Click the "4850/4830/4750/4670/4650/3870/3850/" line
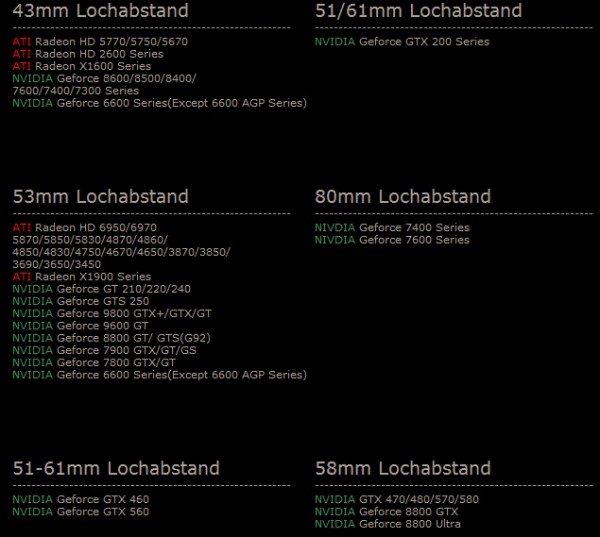This screenshot has width=600, height=537. coord(121,252)
